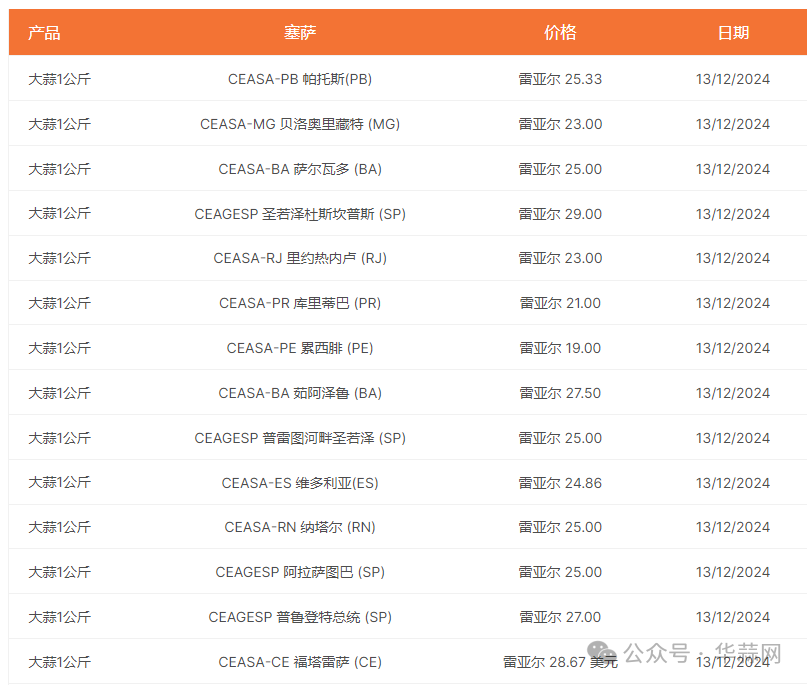Click price 雷亚尔 28.67 美元
Screen dimensions: 807x685
560,662
